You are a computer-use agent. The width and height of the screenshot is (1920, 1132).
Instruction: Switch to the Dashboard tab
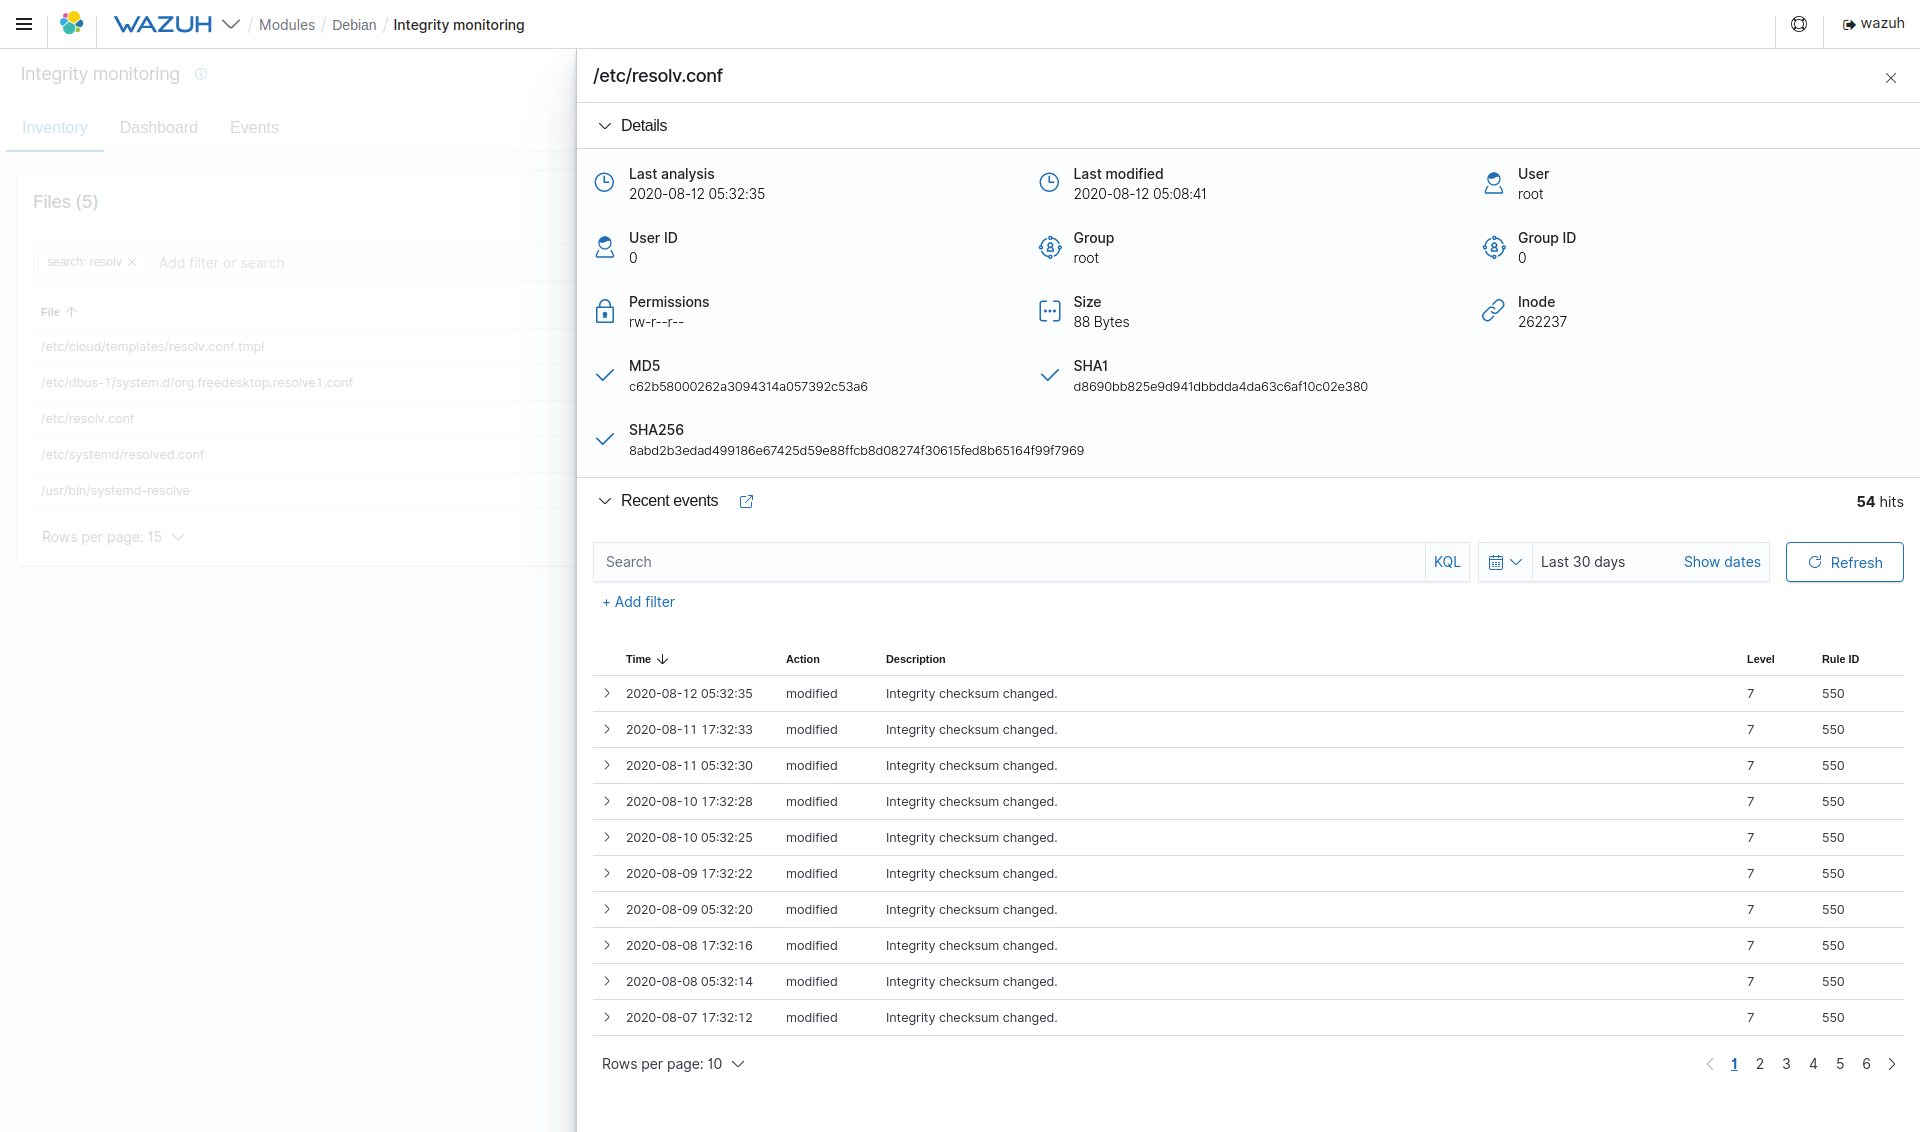159,128
